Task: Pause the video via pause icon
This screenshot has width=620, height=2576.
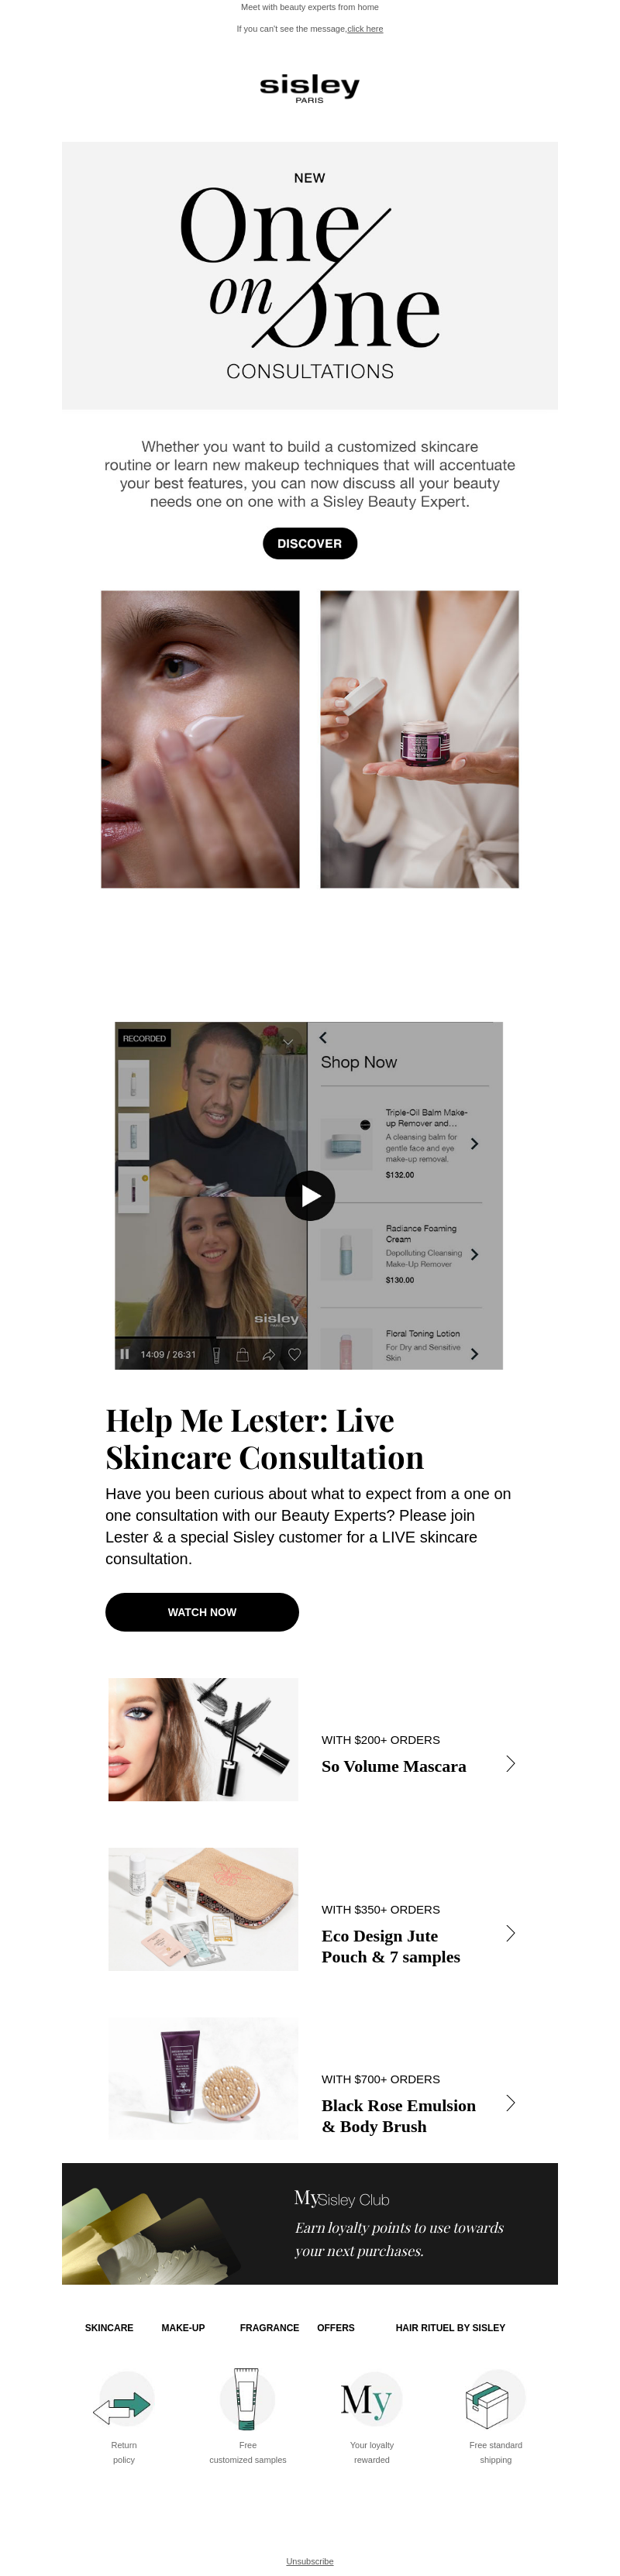Action: (x=125, y=1354)
